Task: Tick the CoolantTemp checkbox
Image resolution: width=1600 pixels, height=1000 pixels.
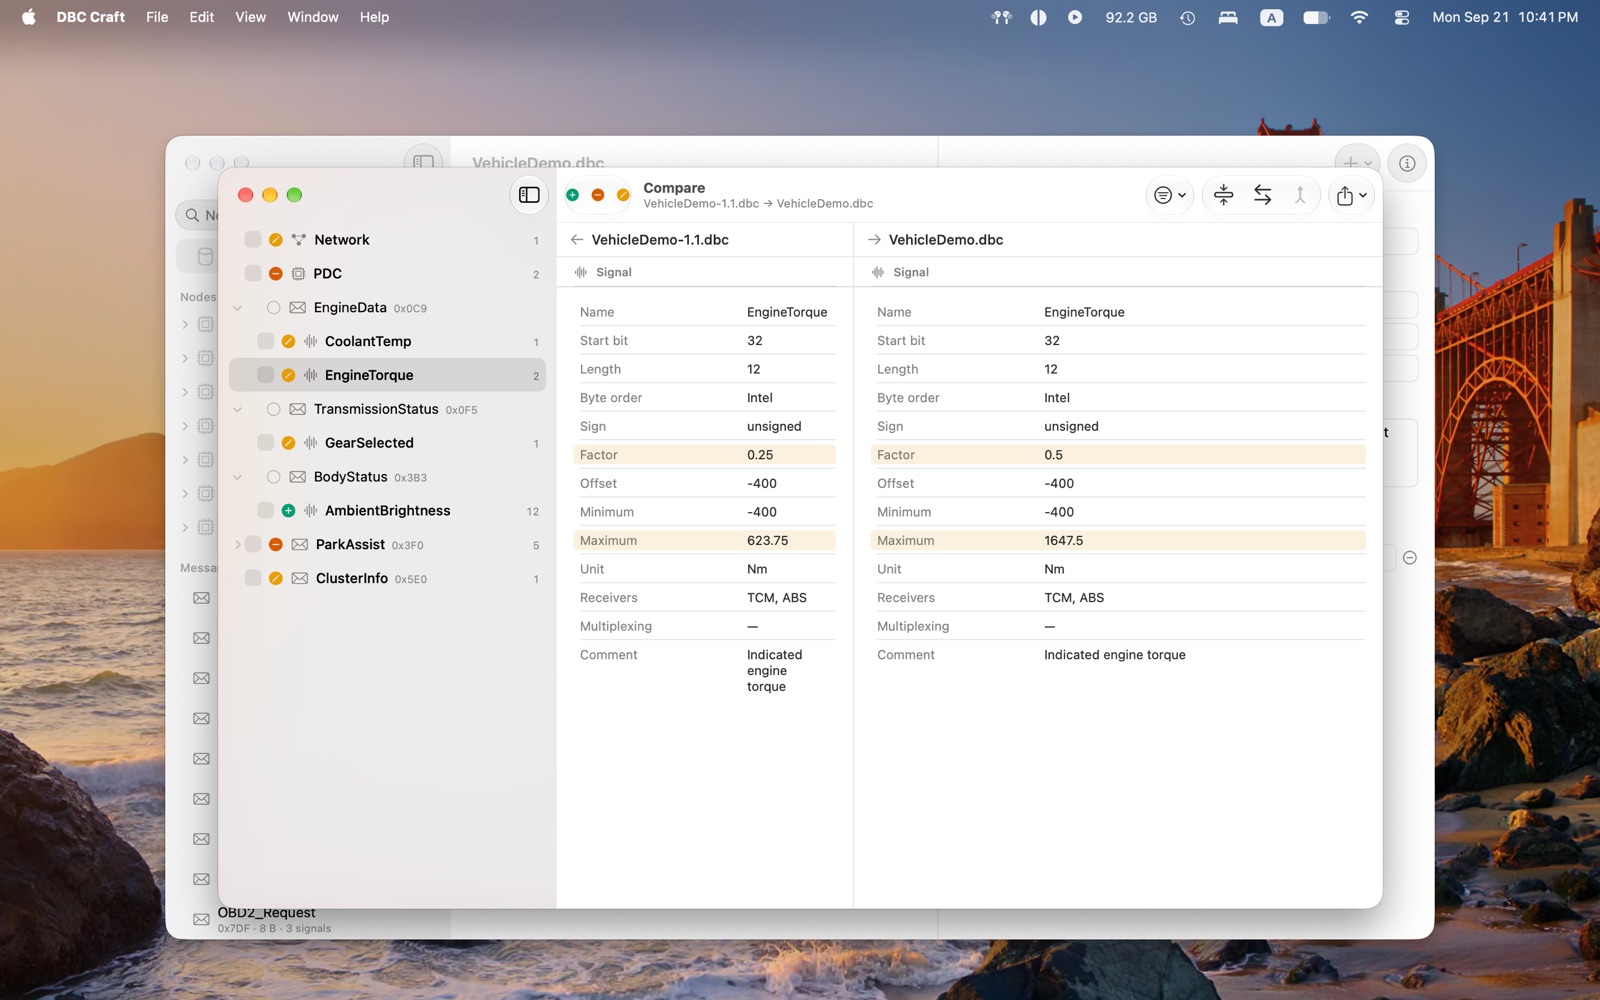Action: pos(265,342)
